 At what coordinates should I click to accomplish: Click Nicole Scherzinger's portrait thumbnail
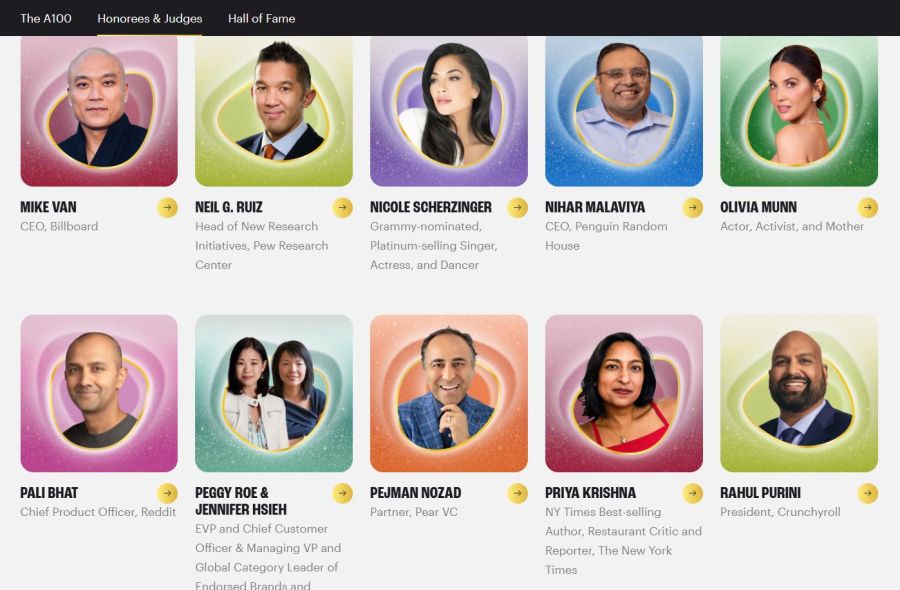click(449, 111)
